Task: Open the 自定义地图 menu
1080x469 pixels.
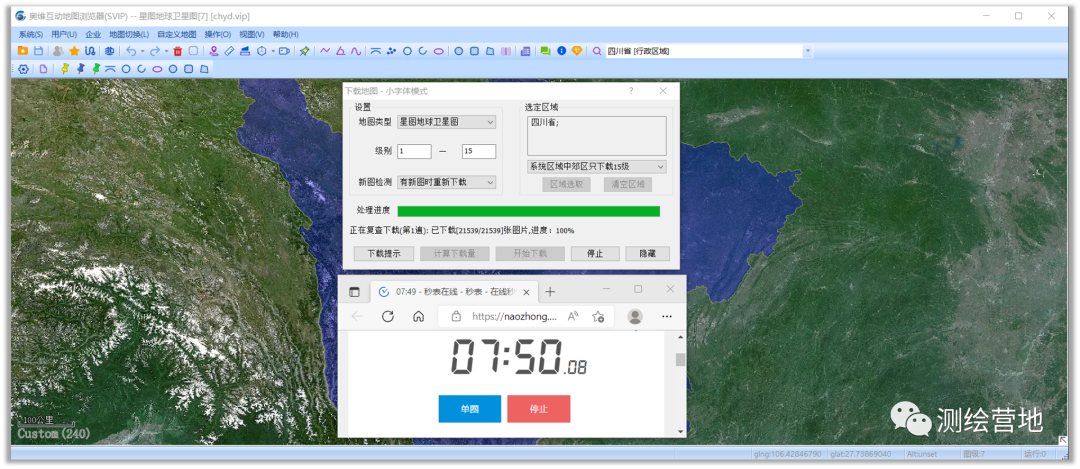Action: pos(177,34)
